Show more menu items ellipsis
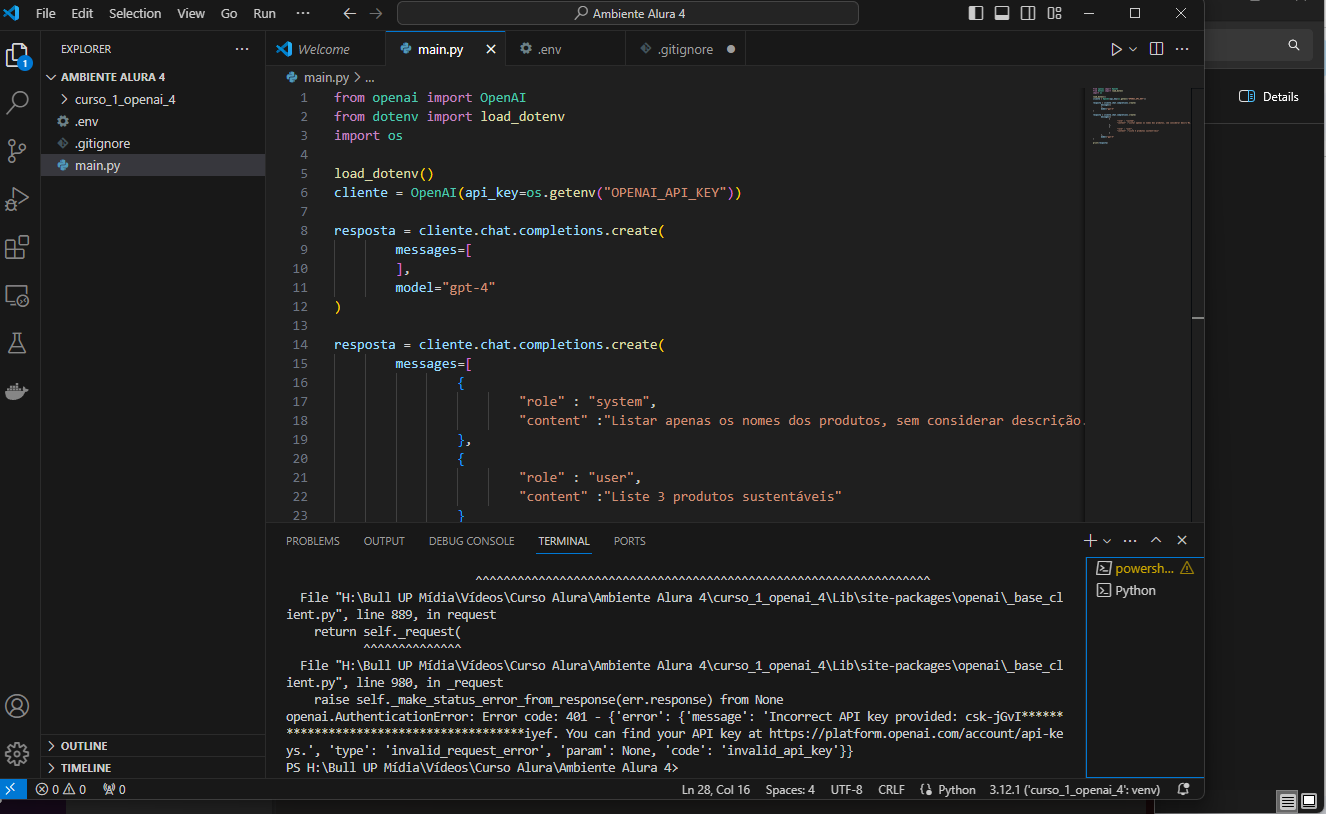The image size is (1326, 814). point(303,14)
